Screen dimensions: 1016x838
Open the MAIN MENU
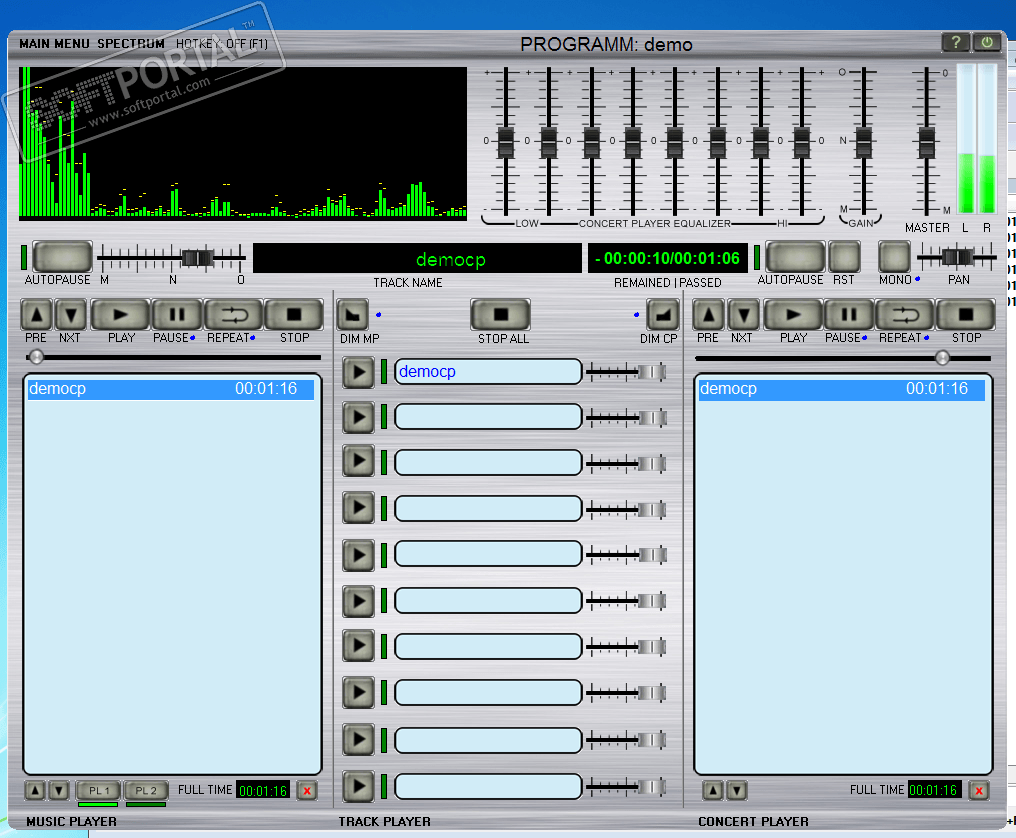pos(54,43)
